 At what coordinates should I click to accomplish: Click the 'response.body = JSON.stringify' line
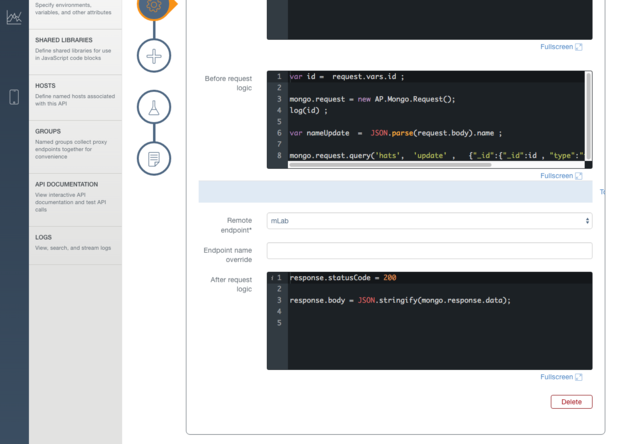[x=400, y=300]
